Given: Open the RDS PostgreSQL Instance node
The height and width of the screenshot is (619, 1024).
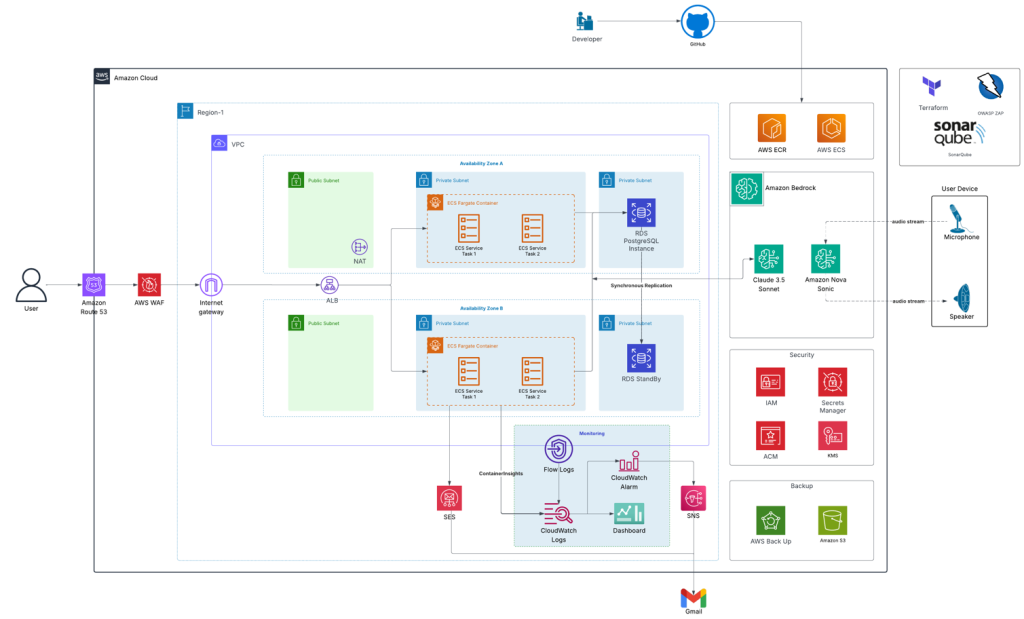Looking at the screenshot, I should click(640, 212).
